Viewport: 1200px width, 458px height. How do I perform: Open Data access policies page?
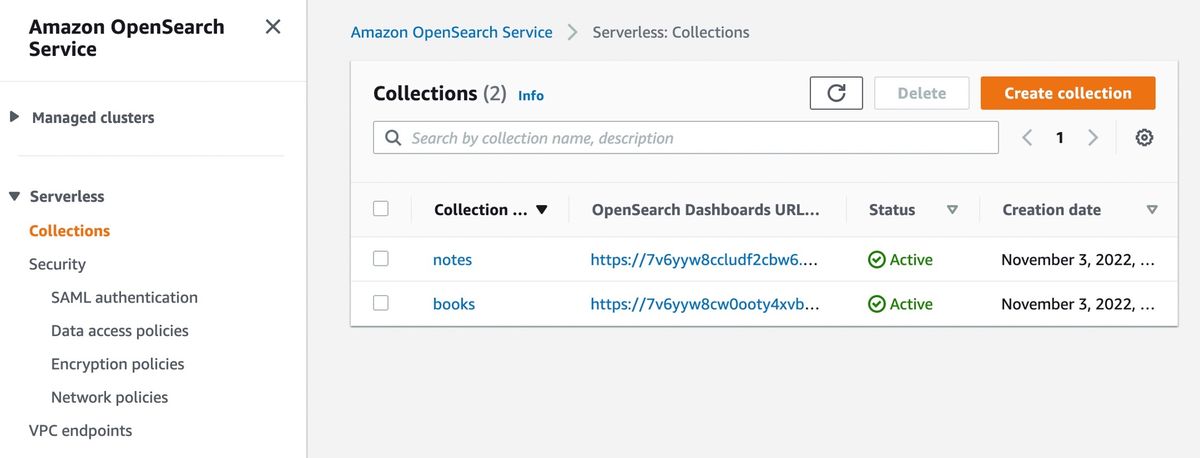120,331
